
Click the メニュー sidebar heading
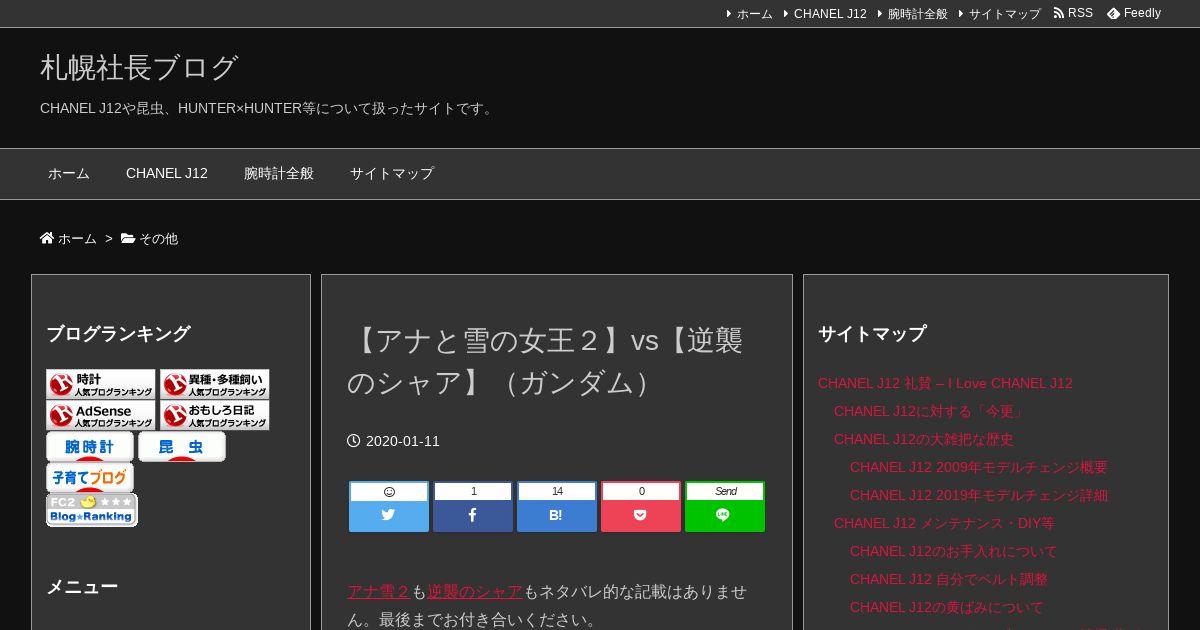coord(82,587)
